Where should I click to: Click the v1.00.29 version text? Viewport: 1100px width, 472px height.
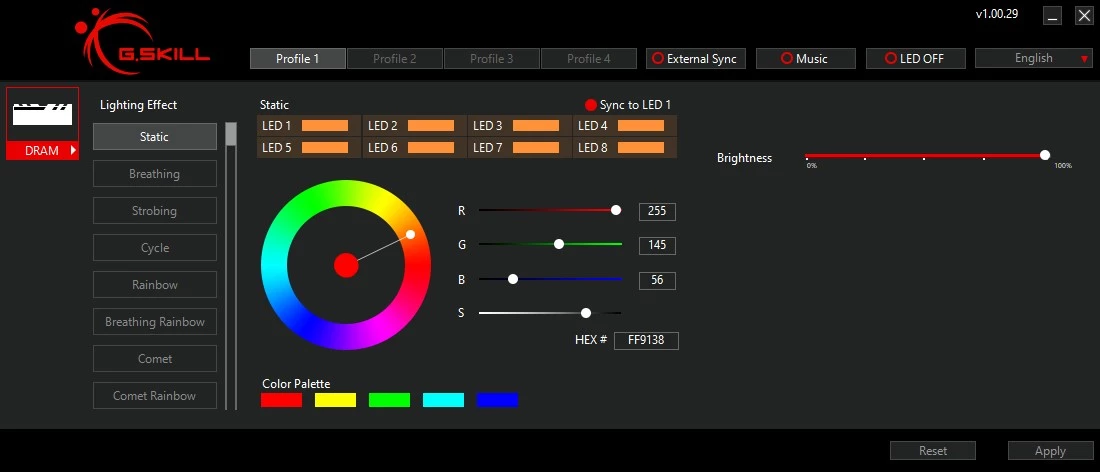point(997,13)
